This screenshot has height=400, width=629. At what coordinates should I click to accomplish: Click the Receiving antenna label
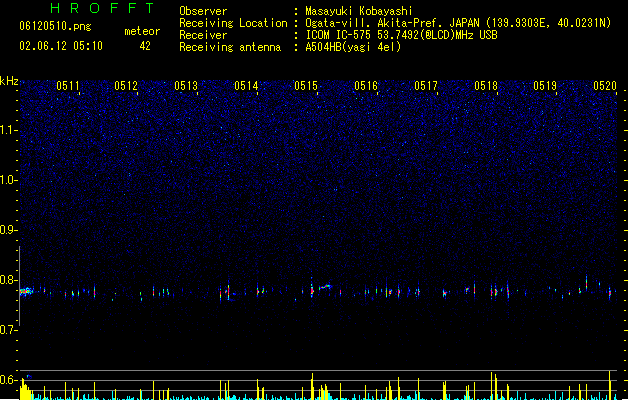[230, 47]
